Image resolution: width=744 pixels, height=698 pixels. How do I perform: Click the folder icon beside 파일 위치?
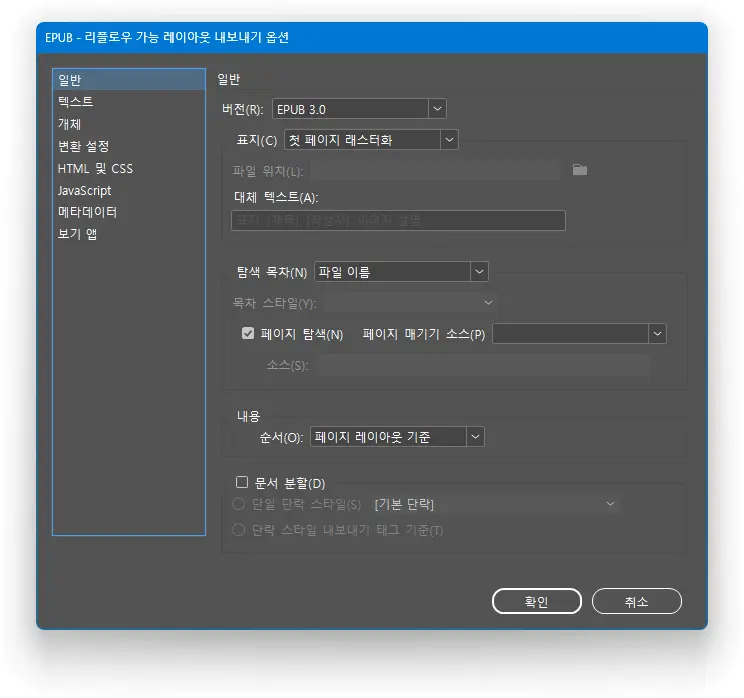[579, 170]
